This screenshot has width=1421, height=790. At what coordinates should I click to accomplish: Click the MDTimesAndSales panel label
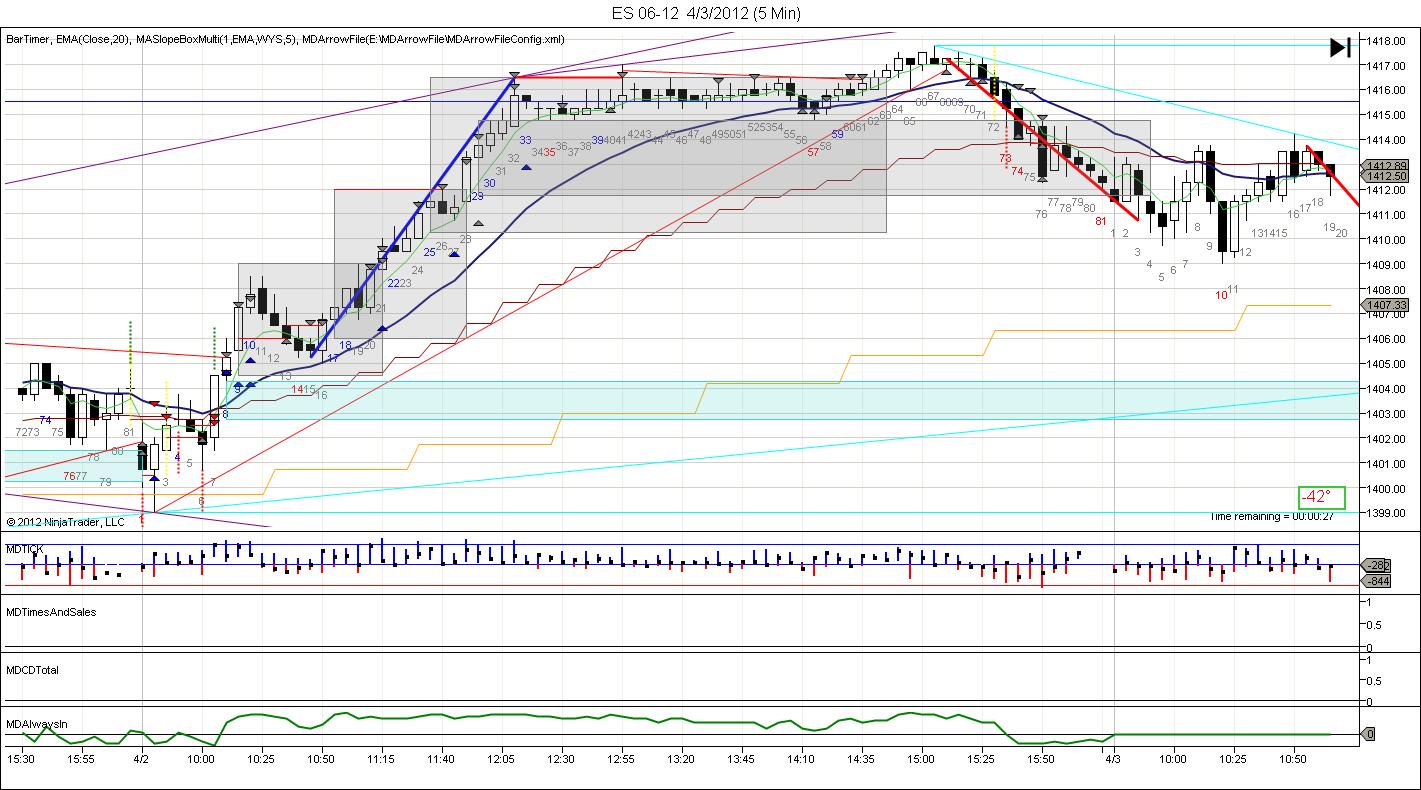click(x=51, y=611)
